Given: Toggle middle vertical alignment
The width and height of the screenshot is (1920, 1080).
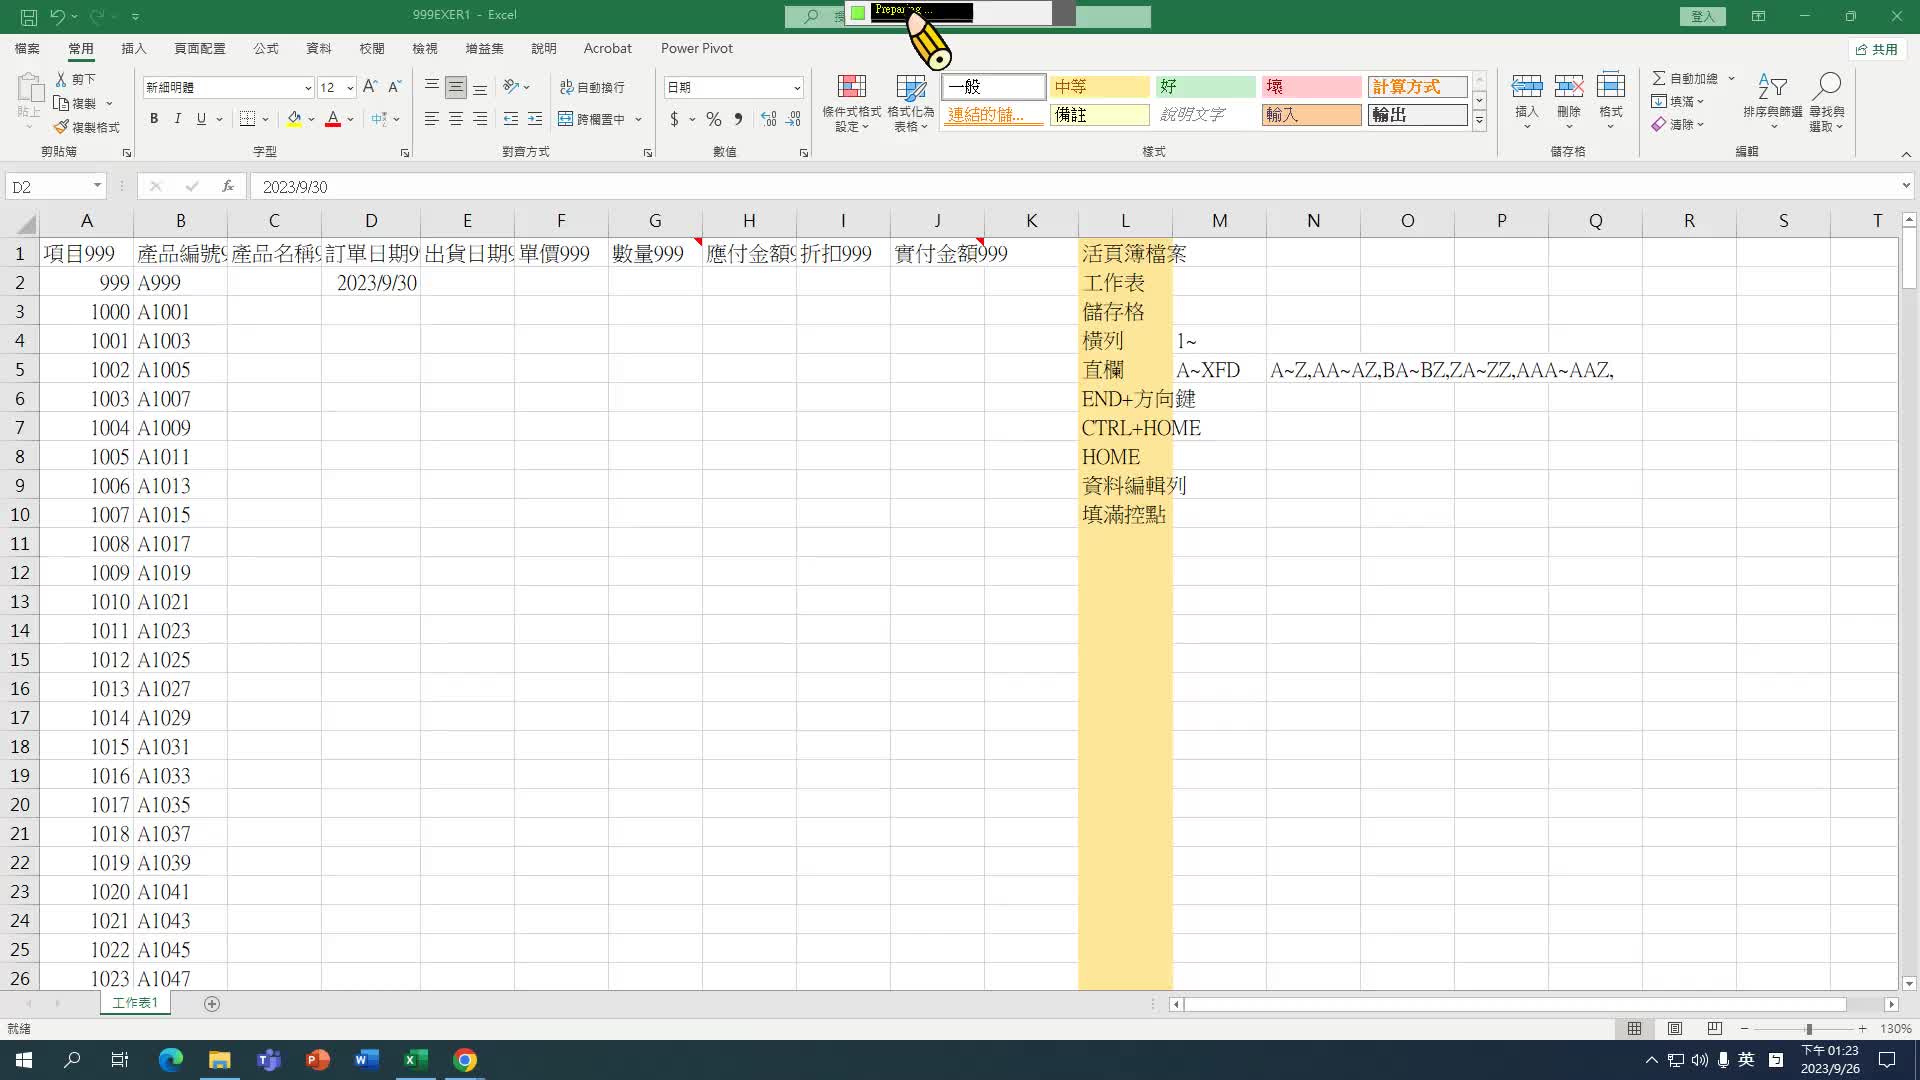Looking at the screenshot, I should coord(456,87).
